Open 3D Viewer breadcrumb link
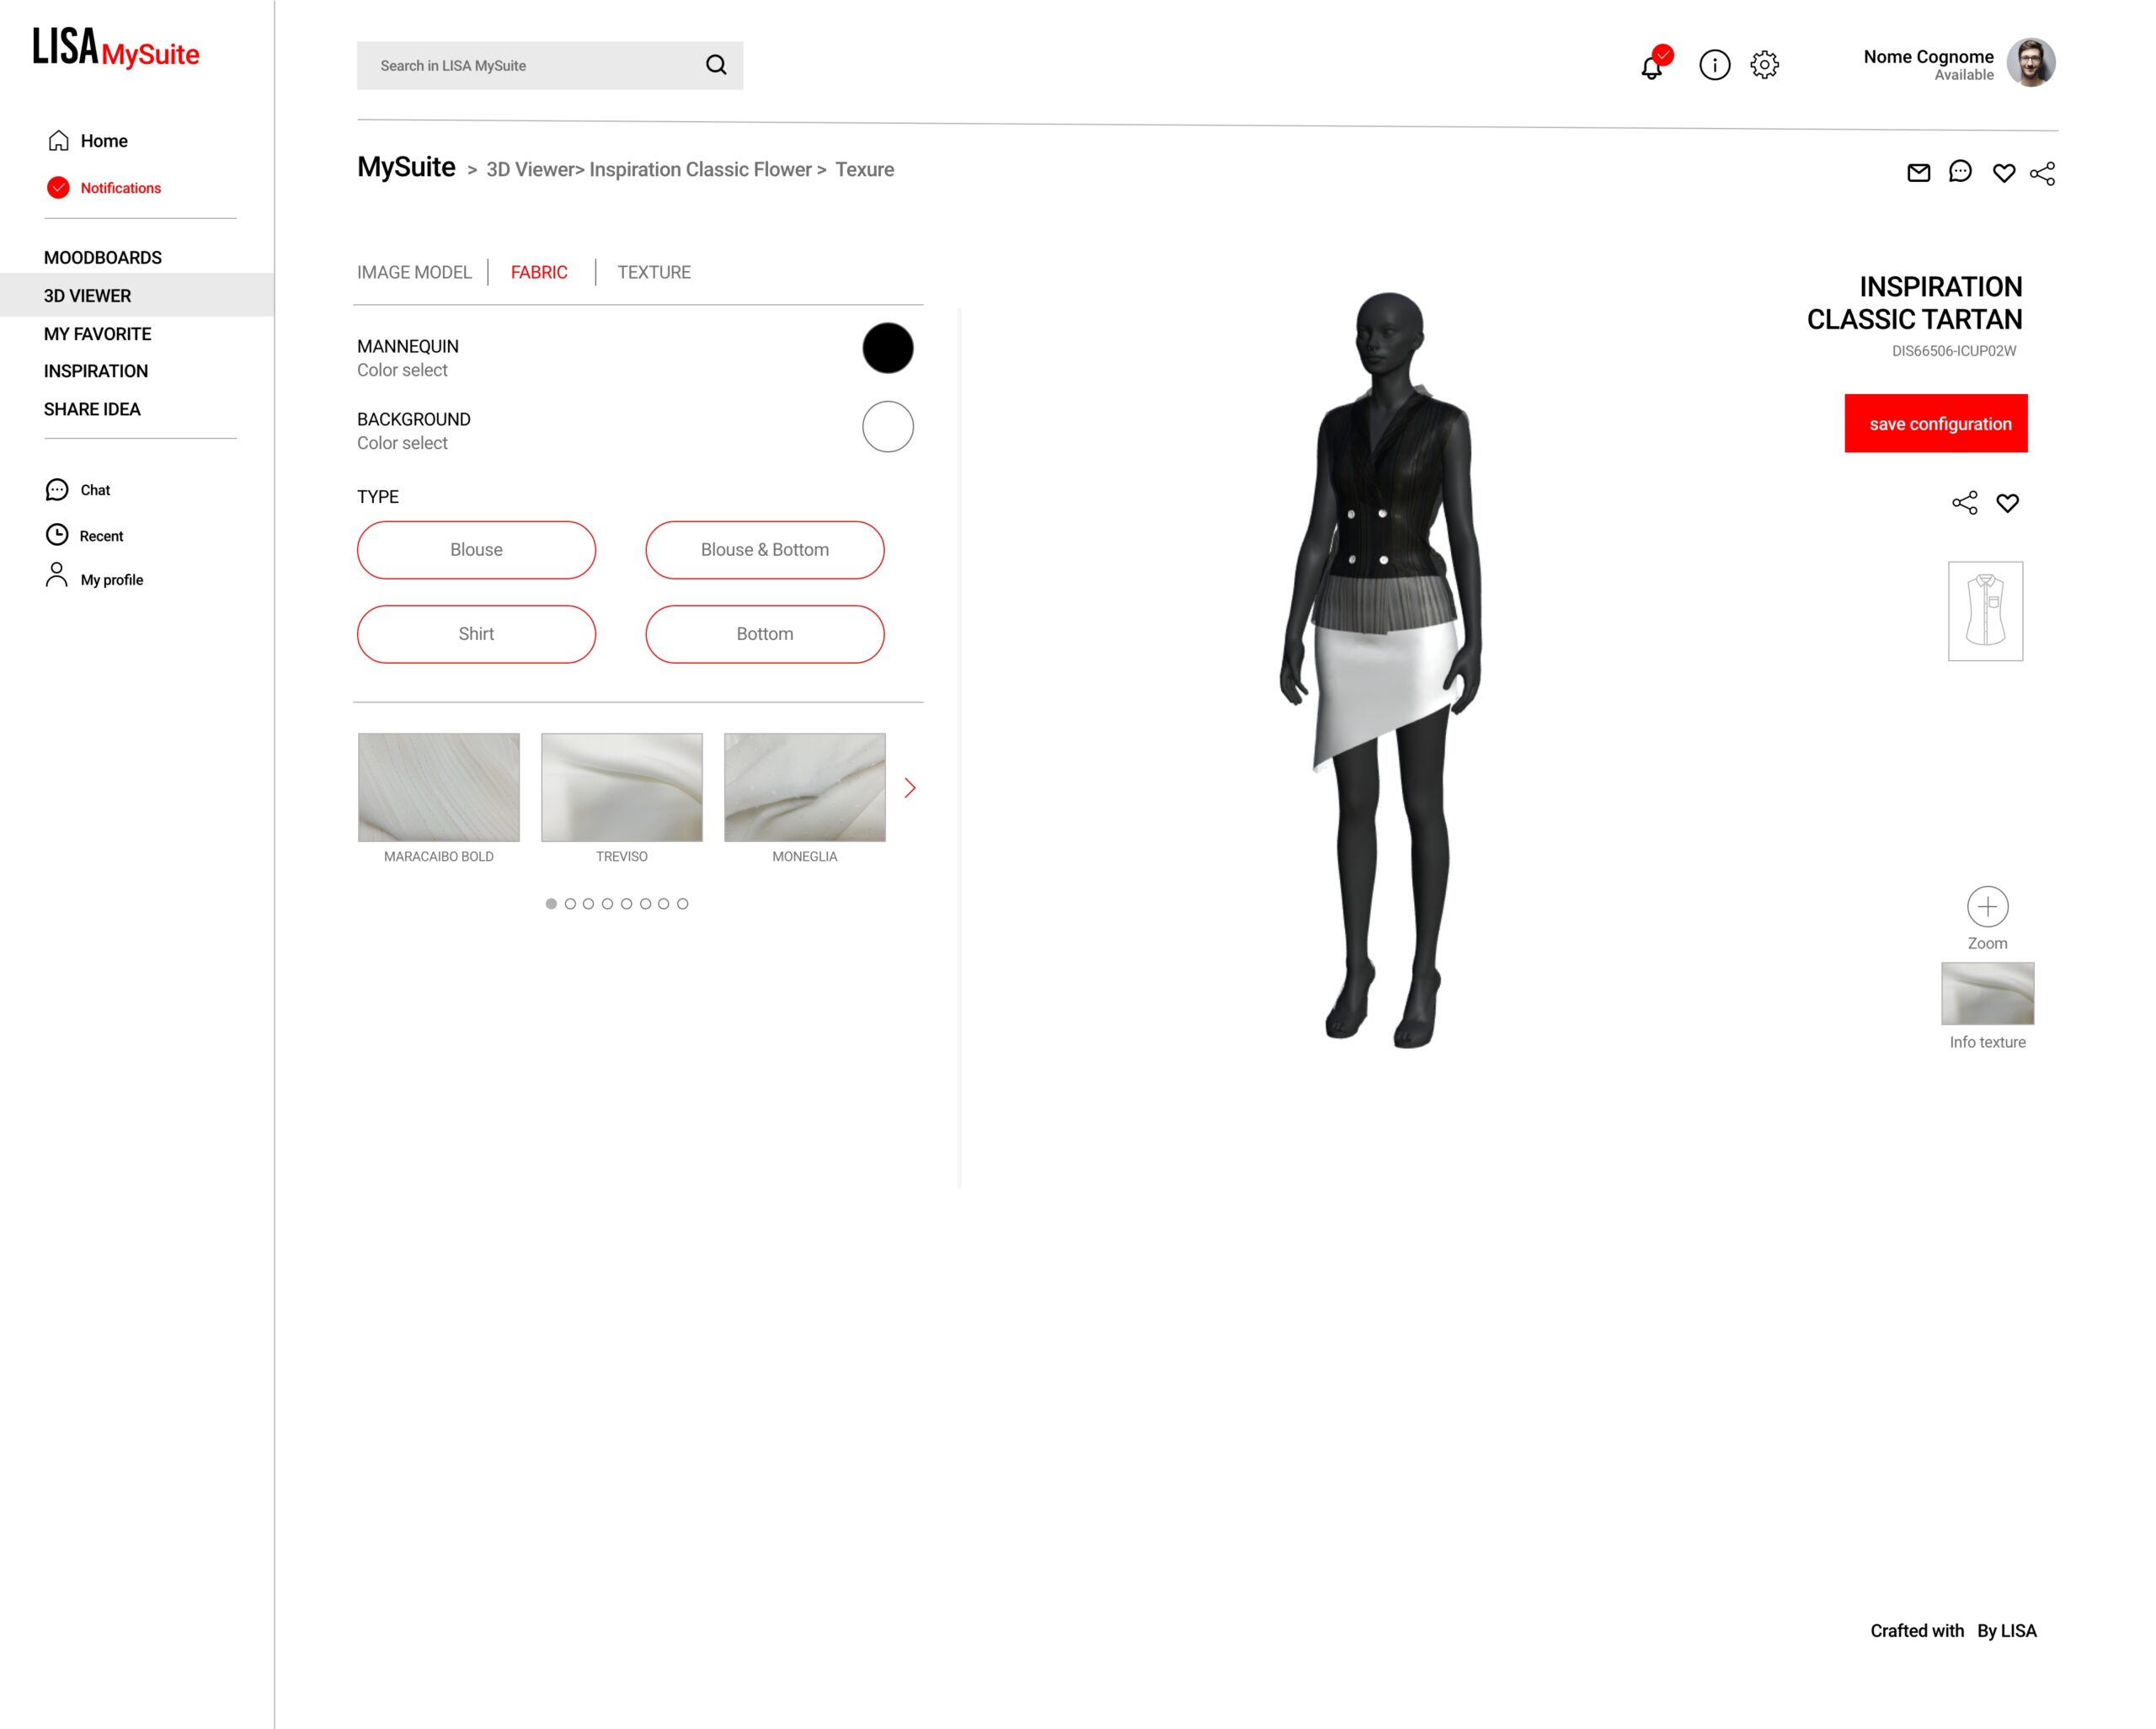 530,170
